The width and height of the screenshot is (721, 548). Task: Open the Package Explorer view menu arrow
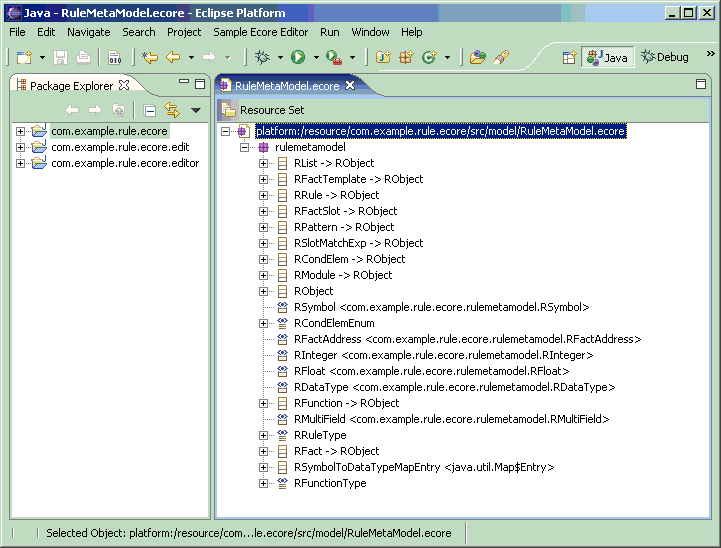pos(196,110)
